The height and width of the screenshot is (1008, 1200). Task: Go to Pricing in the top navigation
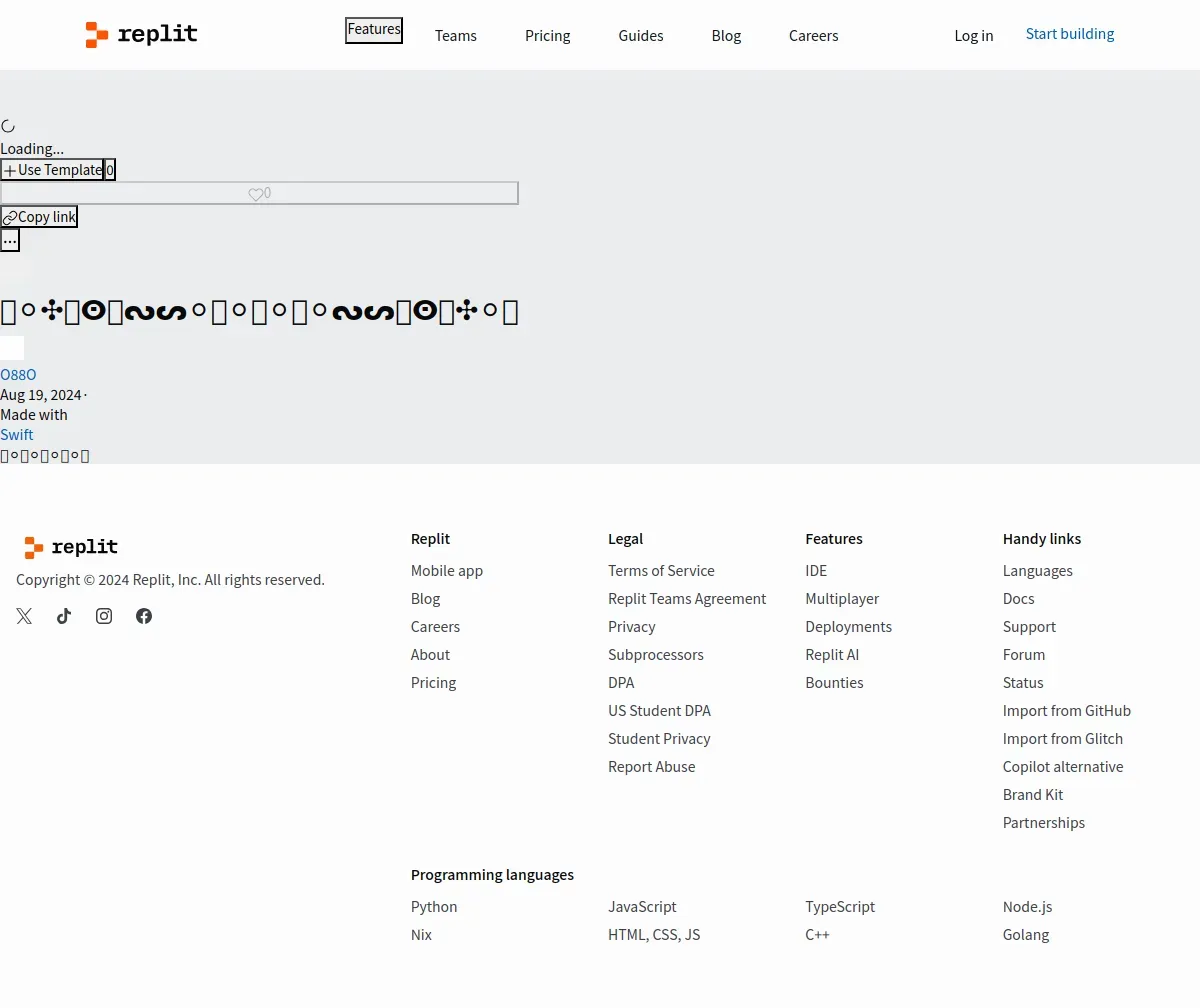pos(548,36)
